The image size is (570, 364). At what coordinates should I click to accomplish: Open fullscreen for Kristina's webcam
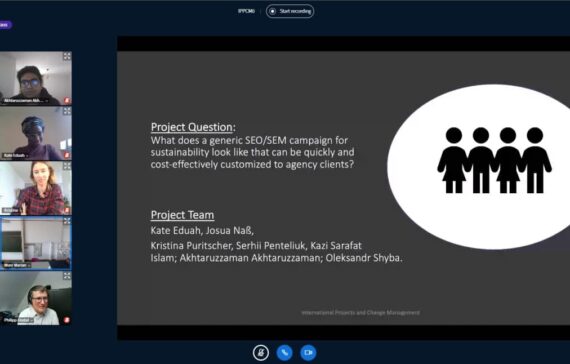(67, 166)
